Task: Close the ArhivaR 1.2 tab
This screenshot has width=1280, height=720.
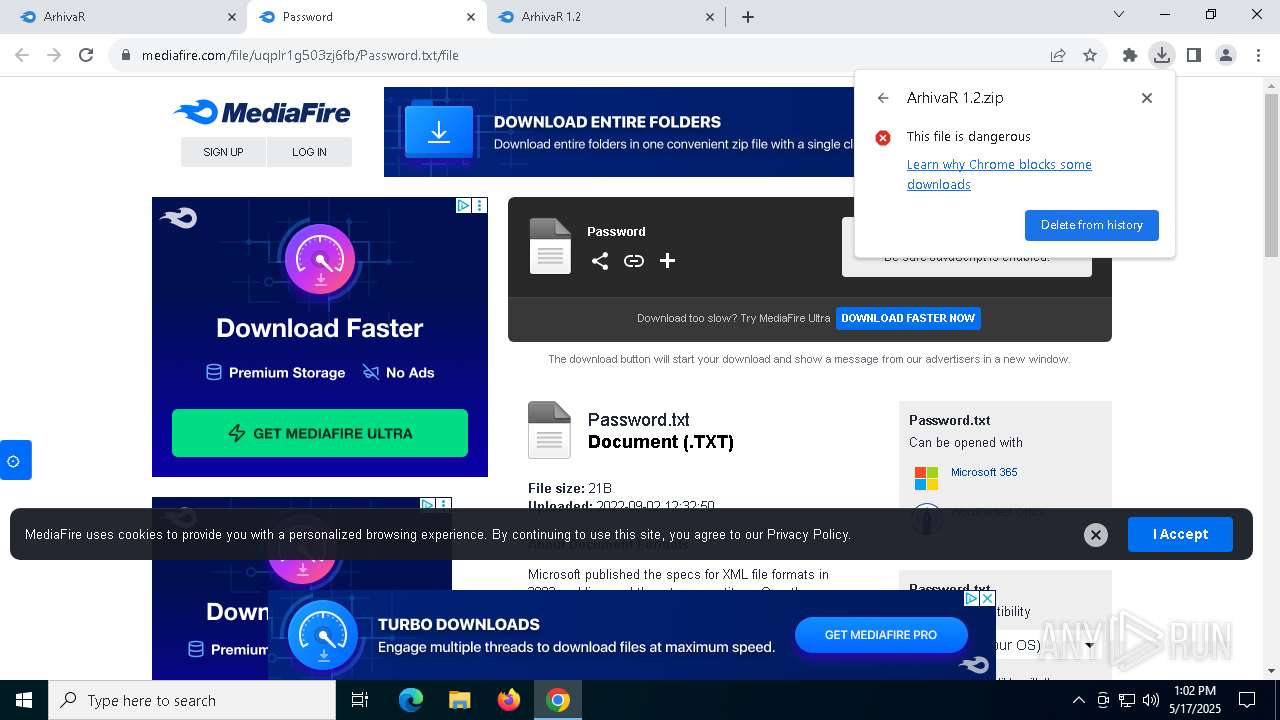Action: tap(710, 17)
